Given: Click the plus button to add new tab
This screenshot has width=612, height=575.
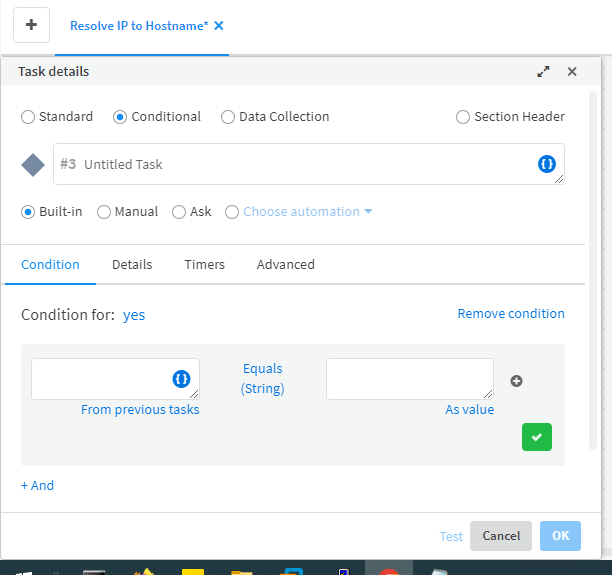Looking at the screenshot, I should coord(31,25).
